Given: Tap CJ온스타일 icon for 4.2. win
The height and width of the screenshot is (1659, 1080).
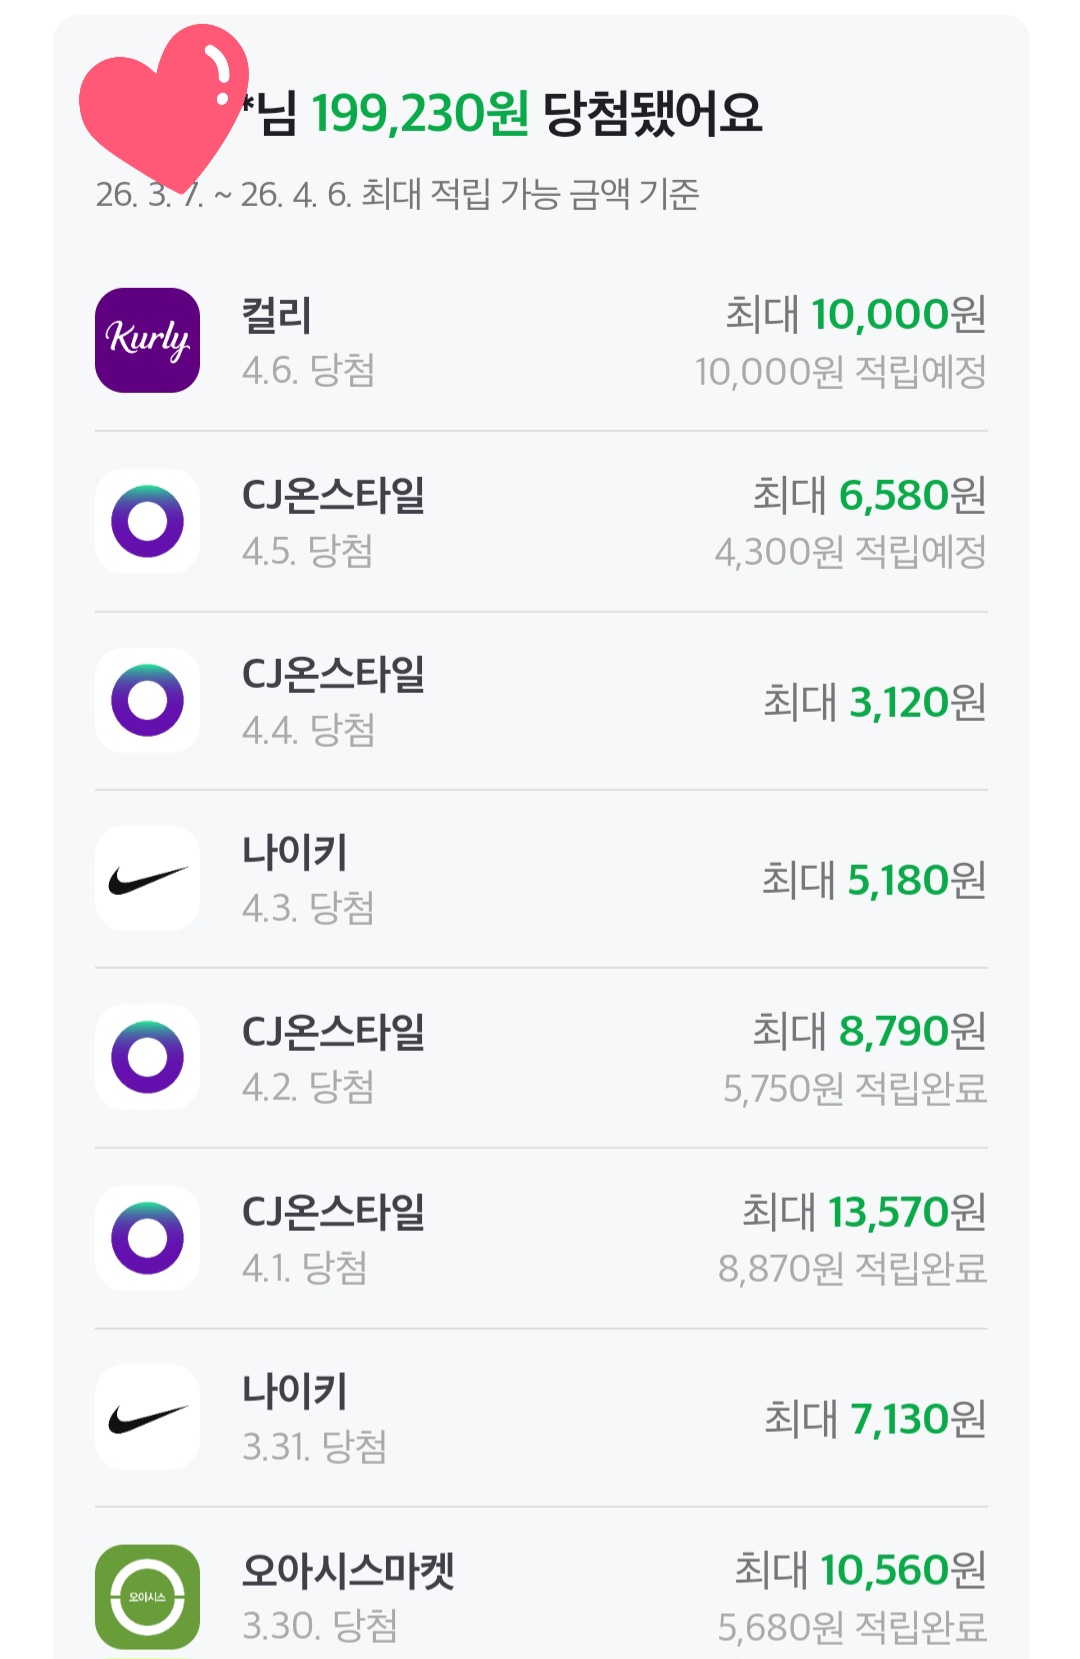Looking at the screenshot, I should [x=147, y=1057].
